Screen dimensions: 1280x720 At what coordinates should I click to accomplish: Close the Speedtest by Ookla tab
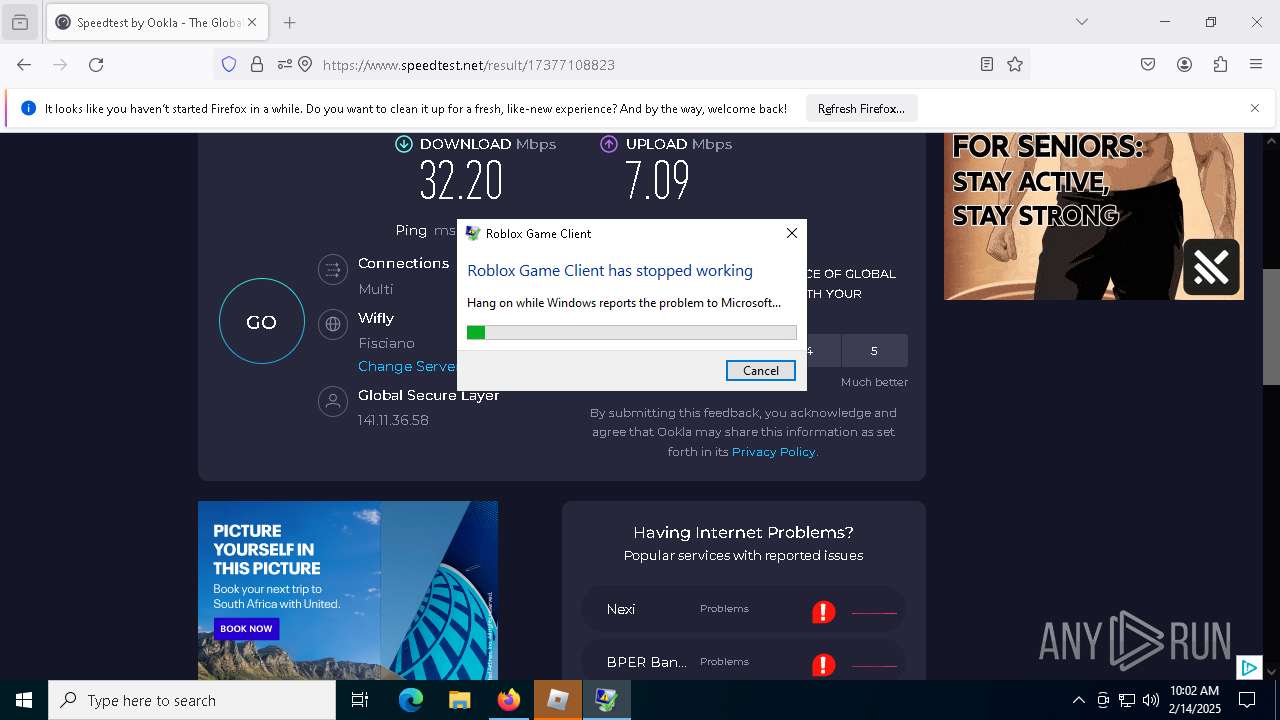click(x=252, y=22)
